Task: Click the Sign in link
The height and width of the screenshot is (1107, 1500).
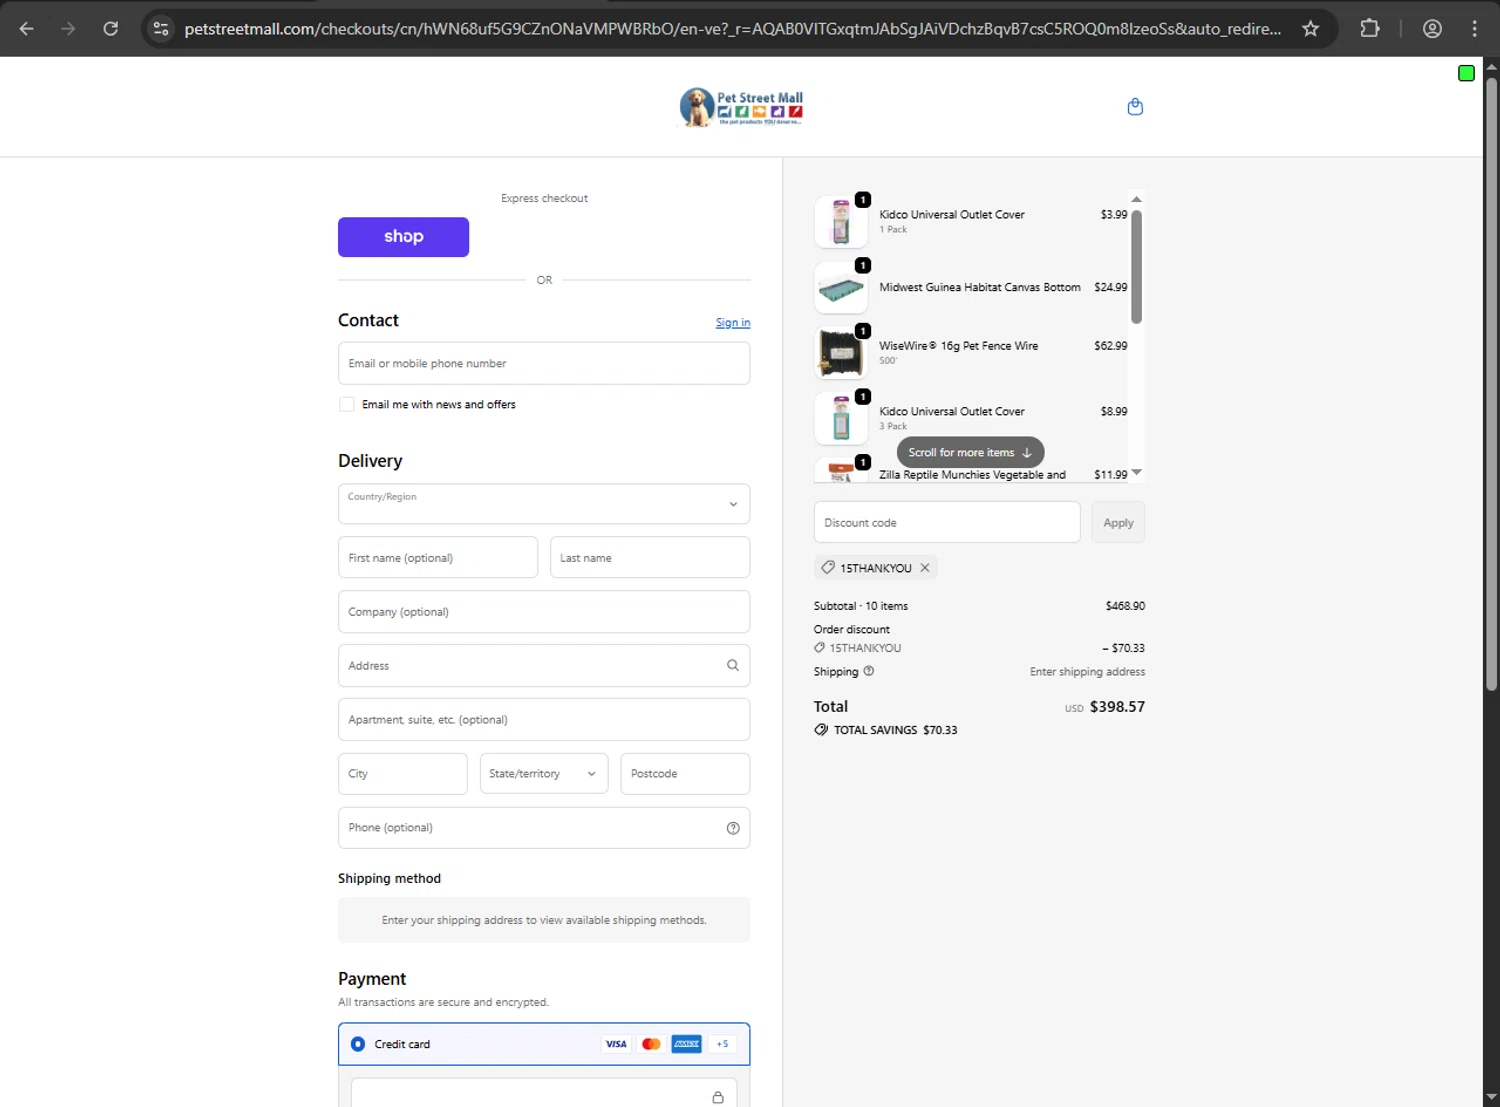Action: click(x=733, y=322)
